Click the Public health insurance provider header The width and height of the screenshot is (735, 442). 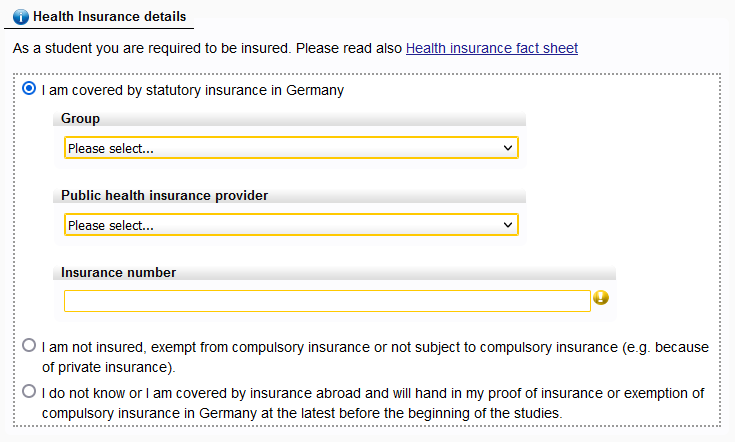[165, 195]
